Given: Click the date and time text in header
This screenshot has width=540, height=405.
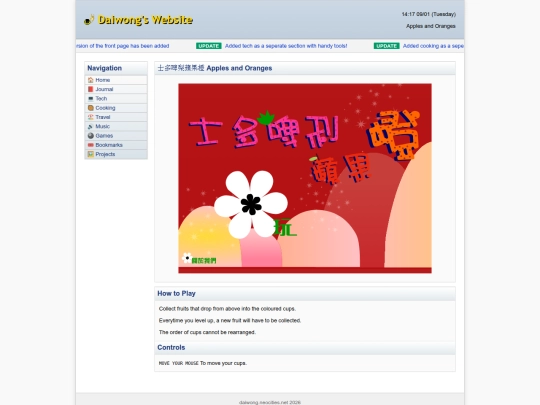Looking at the screenshot, I should coord(429,14).
